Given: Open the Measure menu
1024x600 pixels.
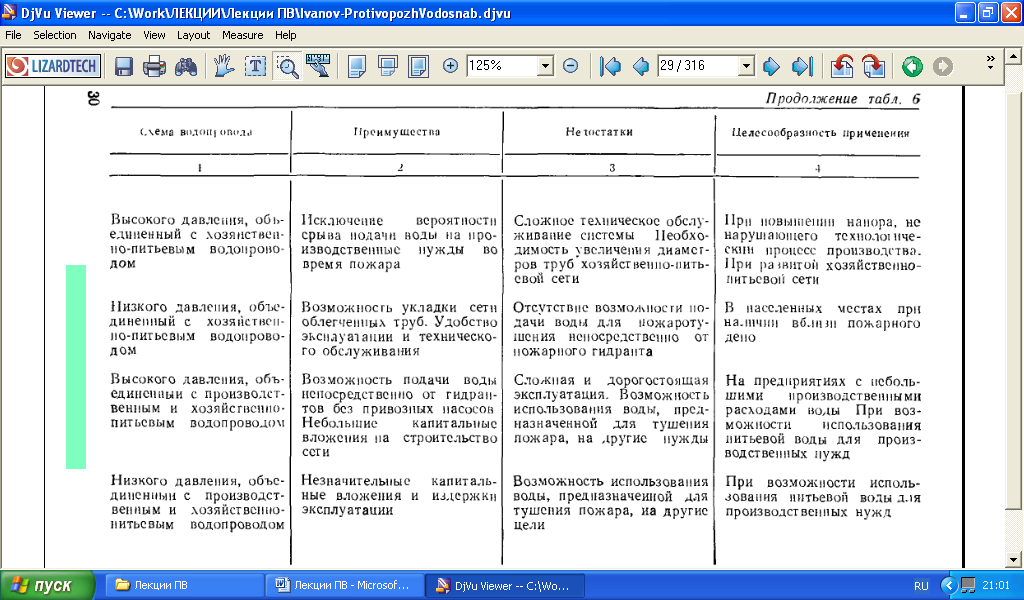Looking at the screenshot, I should click(242, 35).
